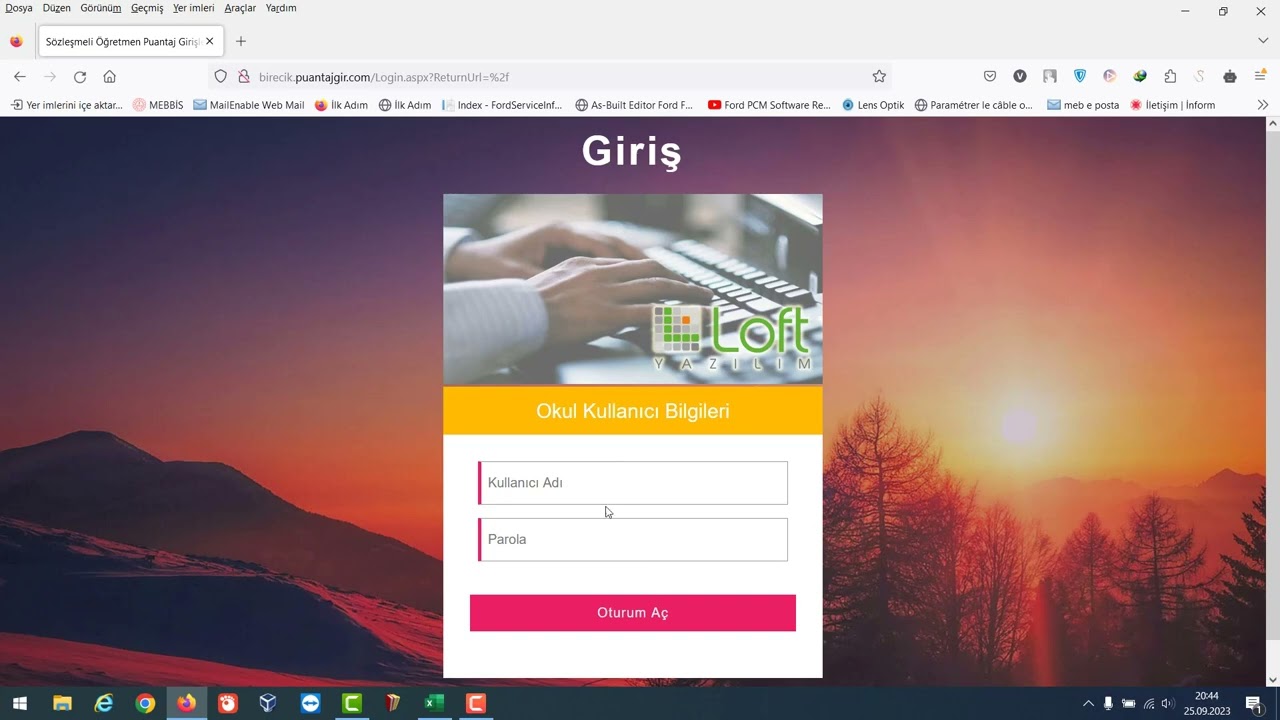The width and height of the screenshot is (1280, 720).
Task: Open the Yer imleri menu
Action: (194, 8)
